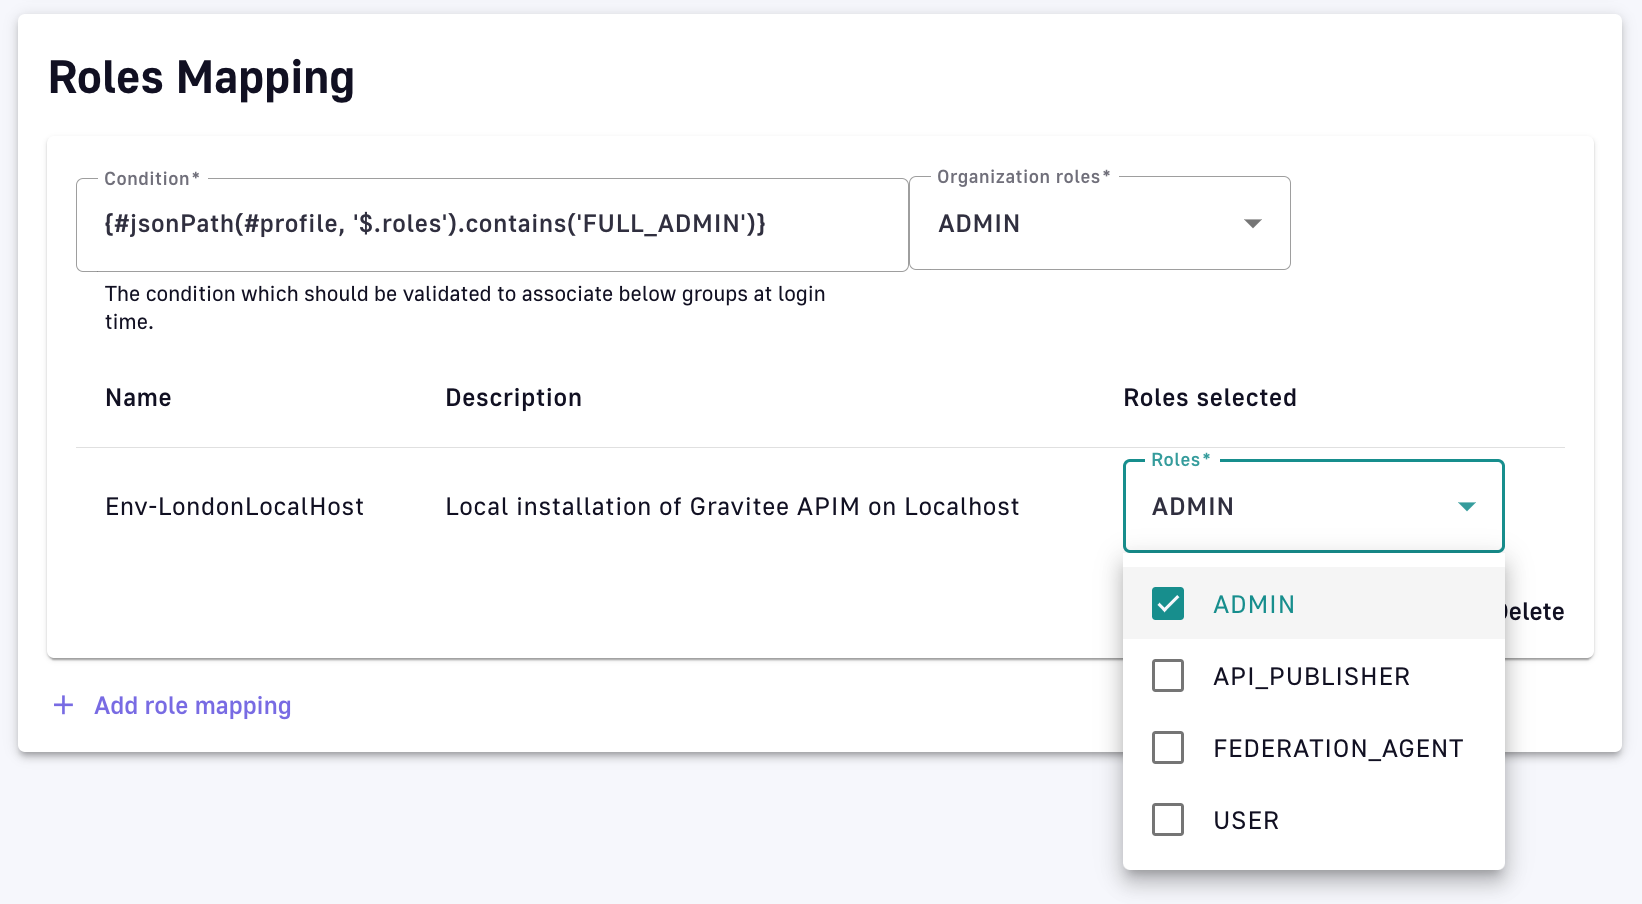1642x904 pixels.
Task: Select the API_PUBLISHER option label
Action: tap(1311, 677)
